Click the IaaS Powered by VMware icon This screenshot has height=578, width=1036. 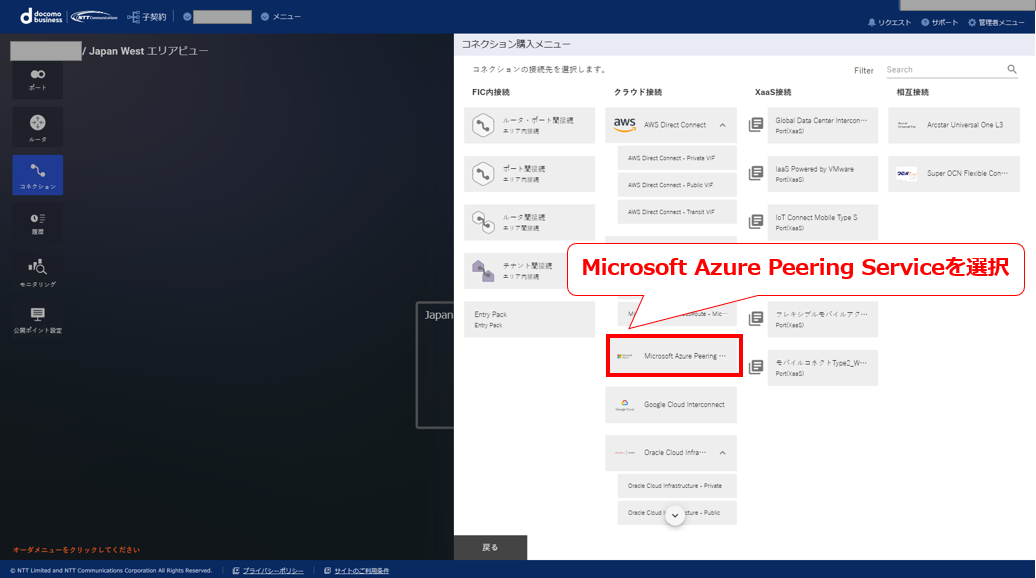(756, 173)
